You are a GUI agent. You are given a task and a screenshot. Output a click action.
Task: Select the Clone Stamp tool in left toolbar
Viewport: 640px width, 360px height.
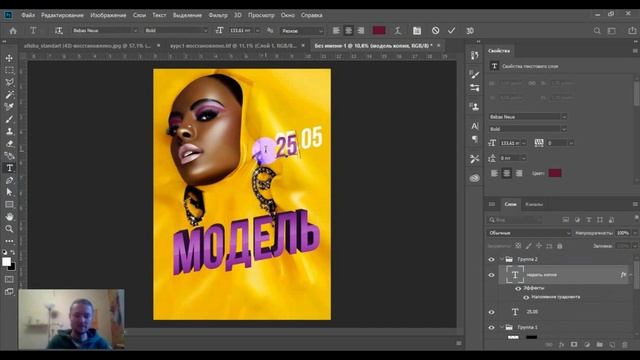[9, 131]
